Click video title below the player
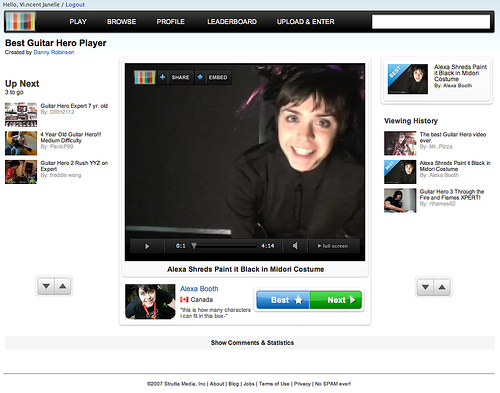The width and height of the screenshot is (500, 393). click(x=246, y=269)
